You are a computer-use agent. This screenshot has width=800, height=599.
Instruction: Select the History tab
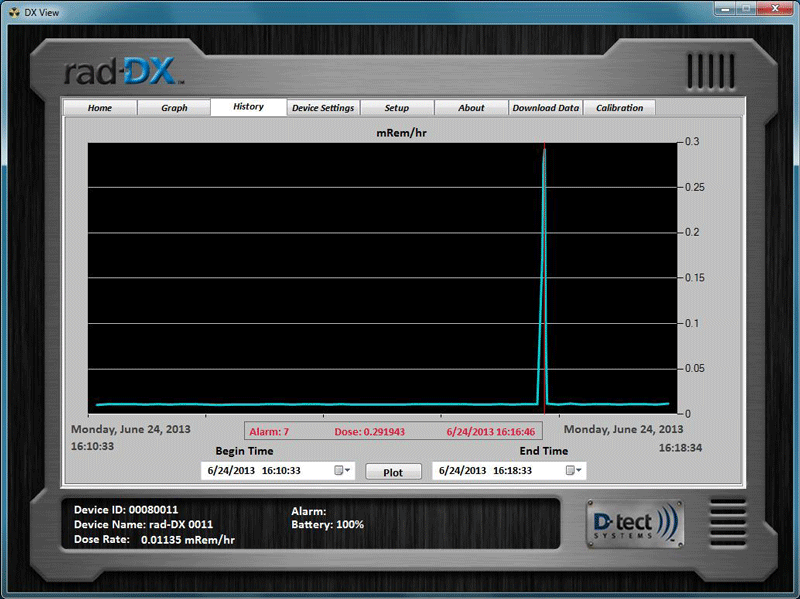[x=248, y=107]
